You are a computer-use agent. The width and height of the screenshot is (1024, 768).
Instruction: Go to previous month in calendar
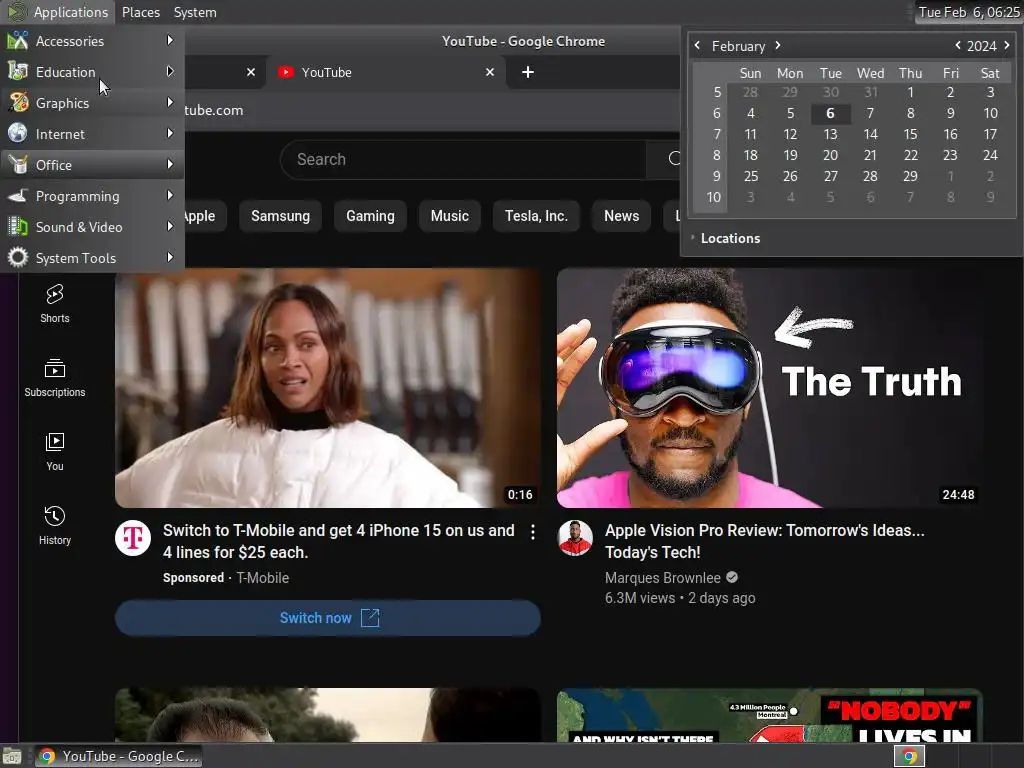pyautogui.click(x=697, y=46)
